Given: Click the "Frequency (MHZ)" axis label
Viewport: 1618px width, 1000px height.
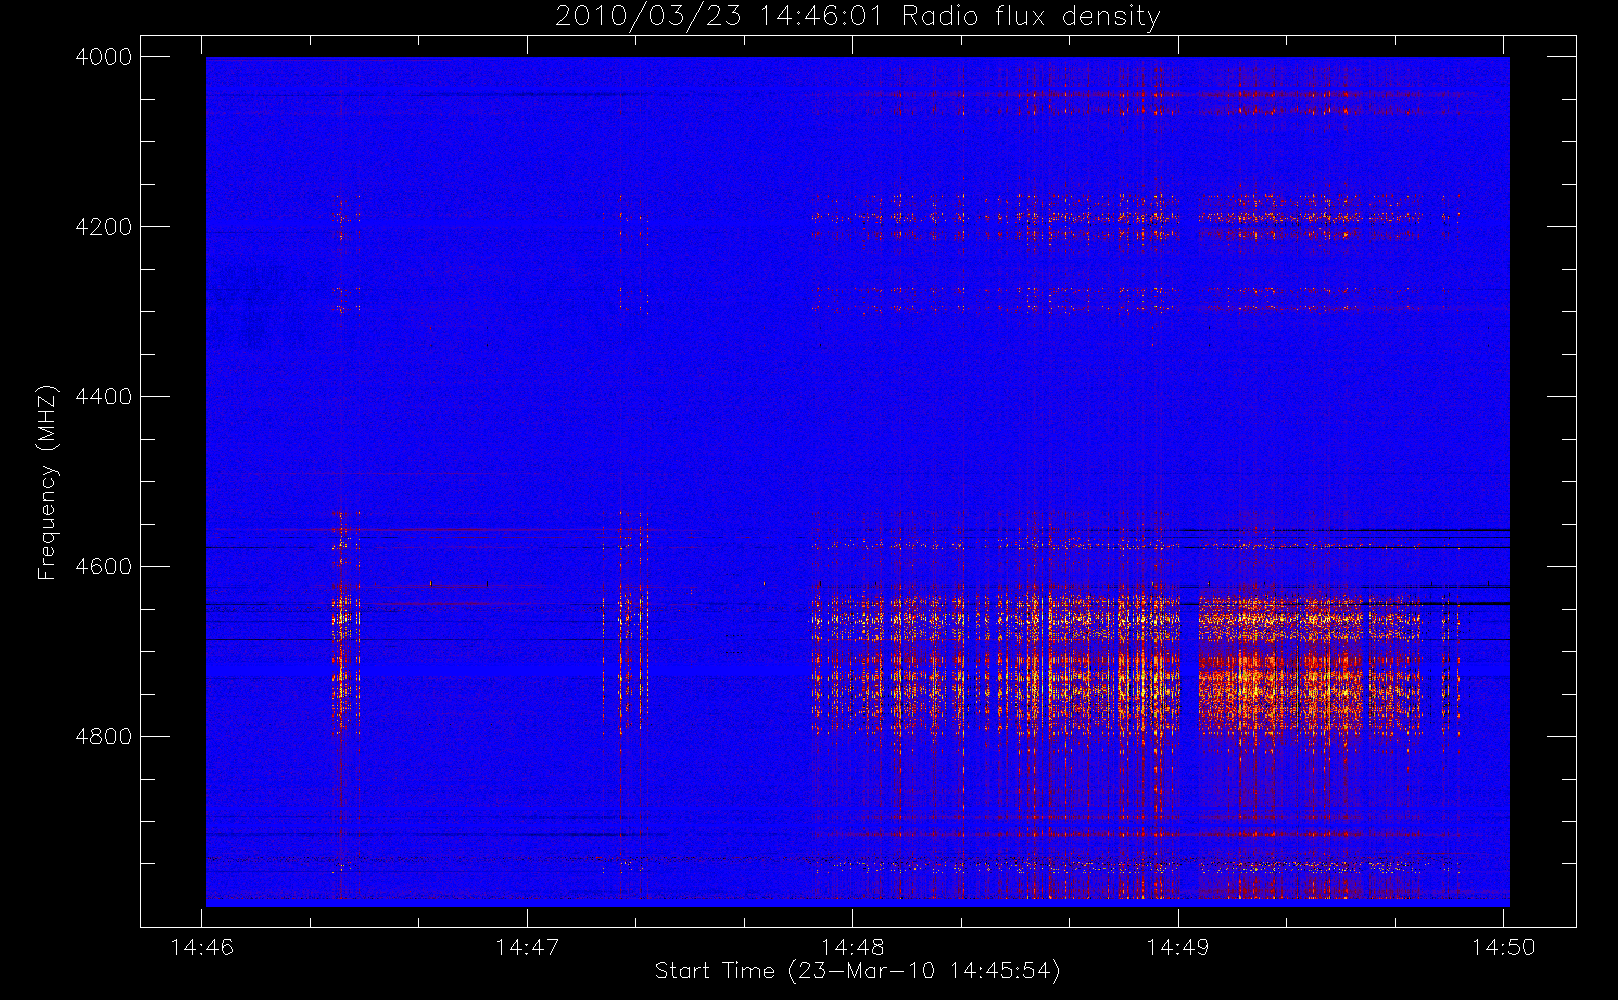Looking at the screenshot, I should click(46, 482).
